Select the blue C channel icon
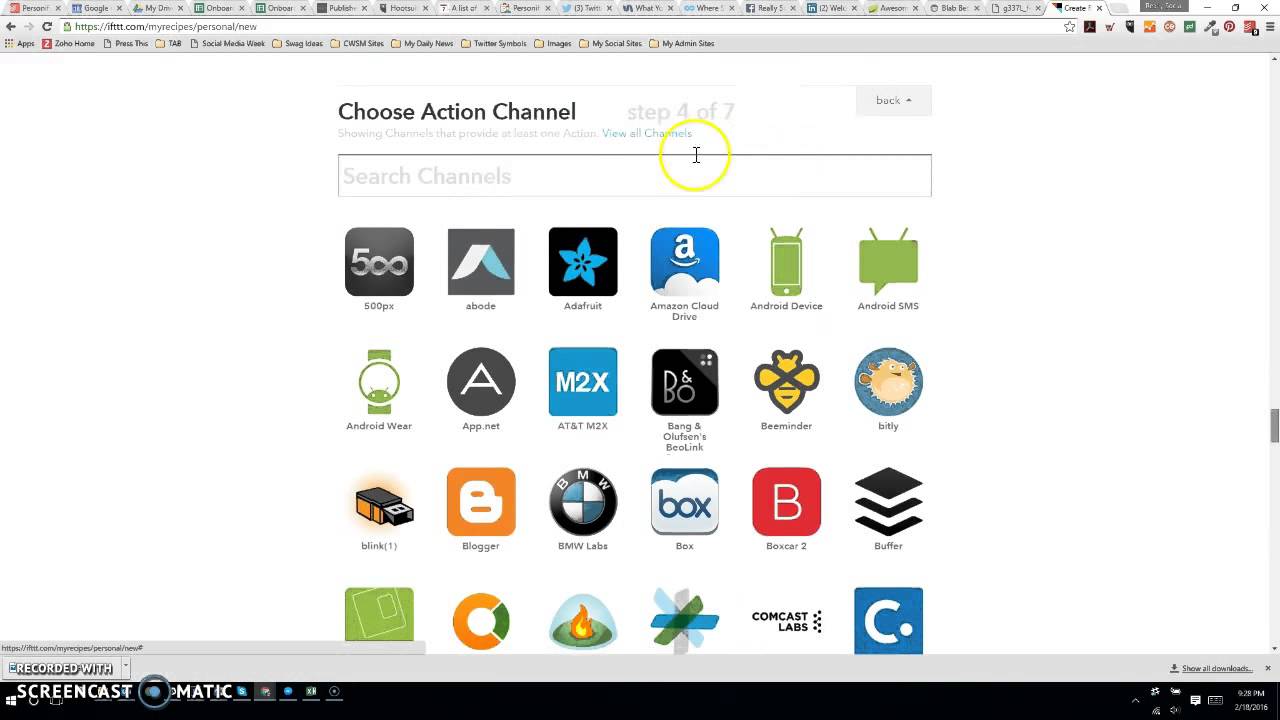This screenshot has width=1280, height=720. [888, 621]
